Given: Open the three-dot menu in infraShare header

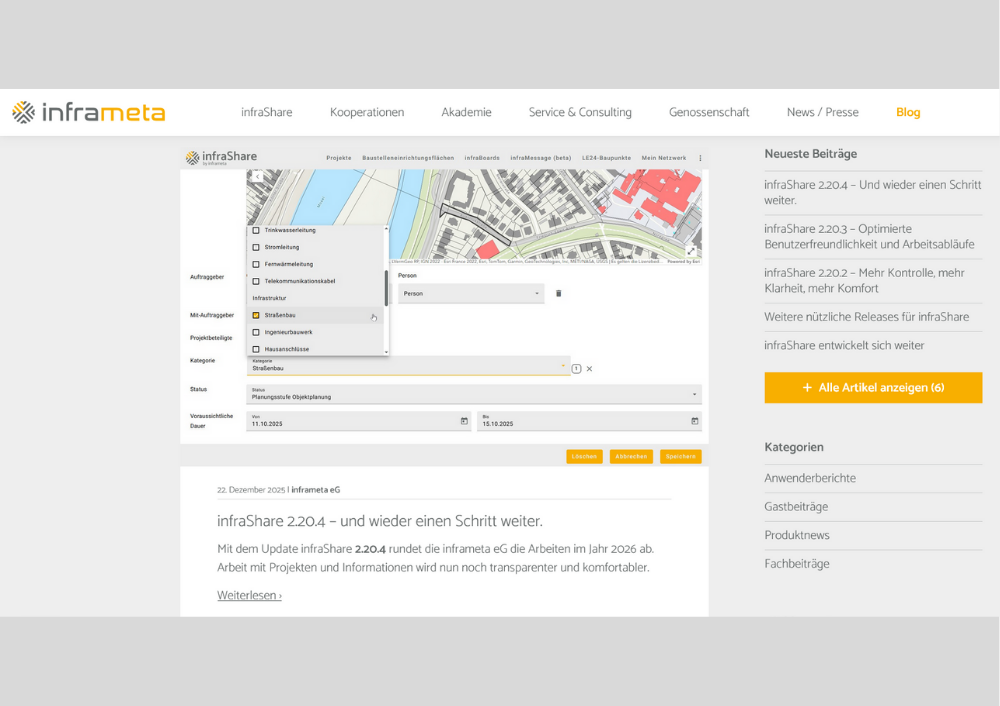Looking at the screenshot, I should pyautogui.click(x=700, y=158).
